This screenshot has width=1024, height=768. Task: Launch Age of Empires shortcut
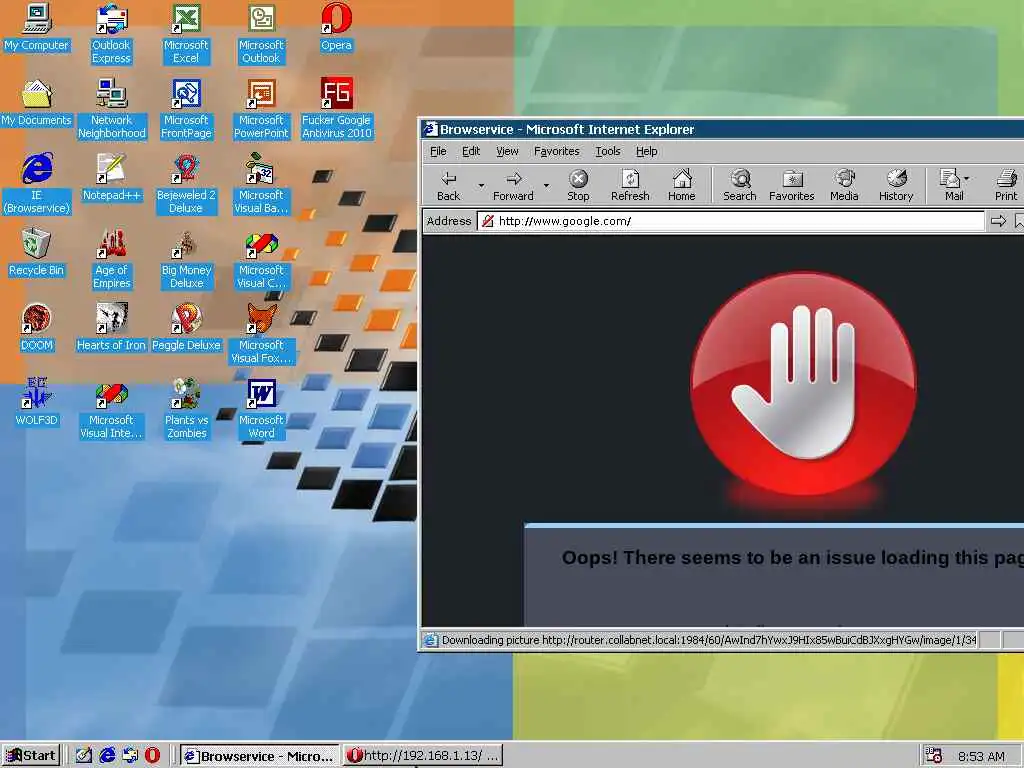pyautogui.click(x=111, y=259)
